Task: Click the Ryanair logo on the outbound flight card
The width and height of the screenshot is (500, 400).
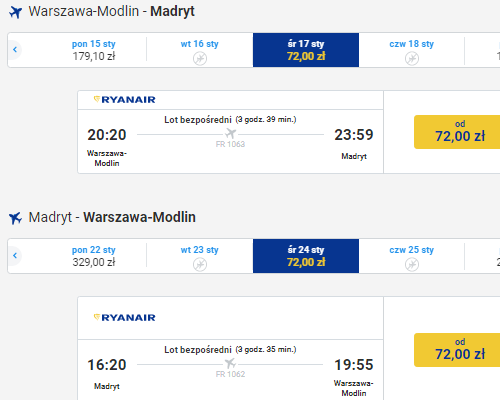Action: (125, 99)
